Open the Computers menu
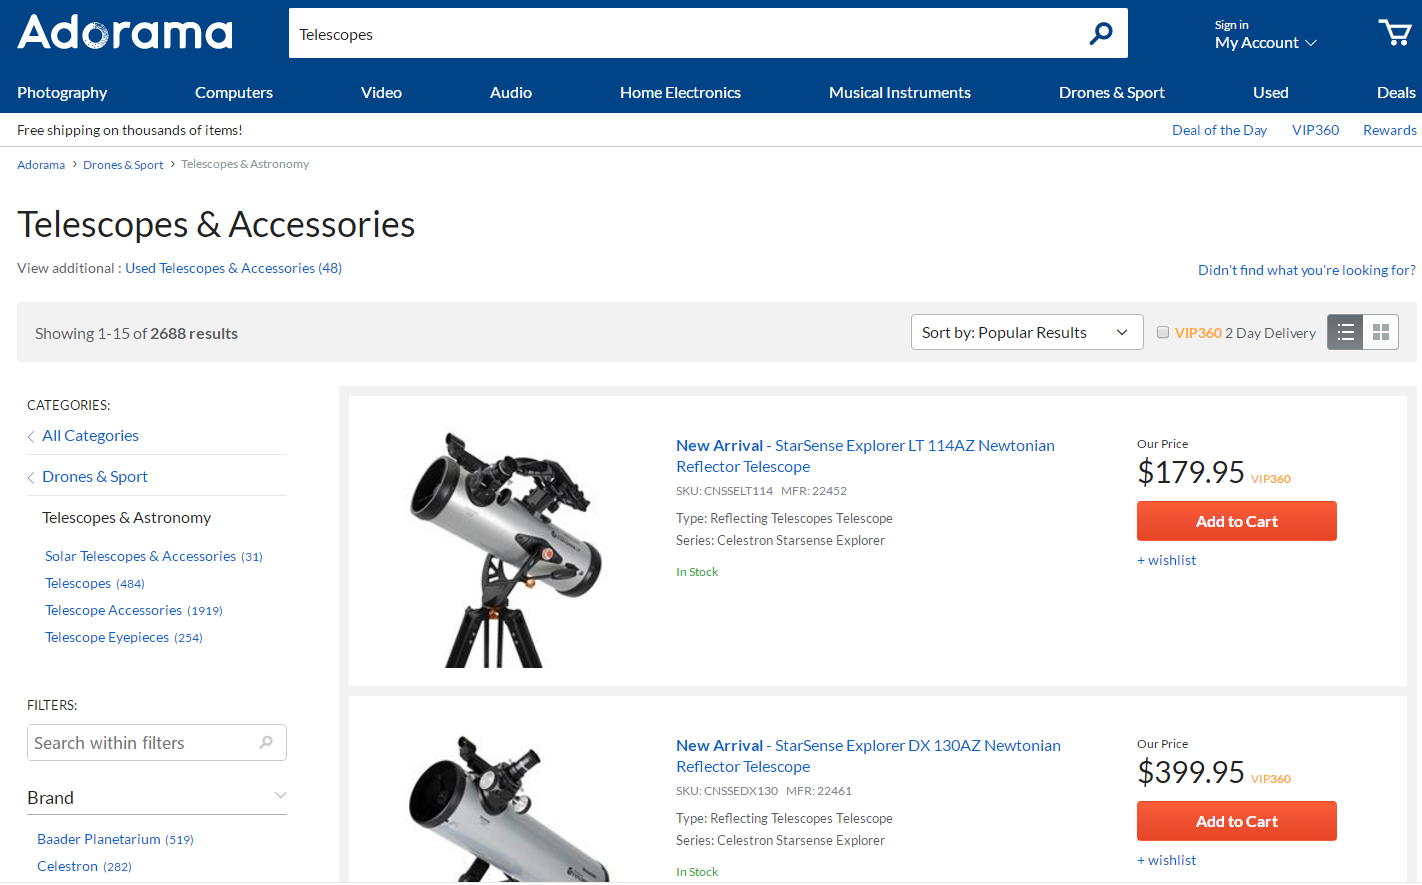The height and width of the screenshot is (885, 1422). click(234, 93)
